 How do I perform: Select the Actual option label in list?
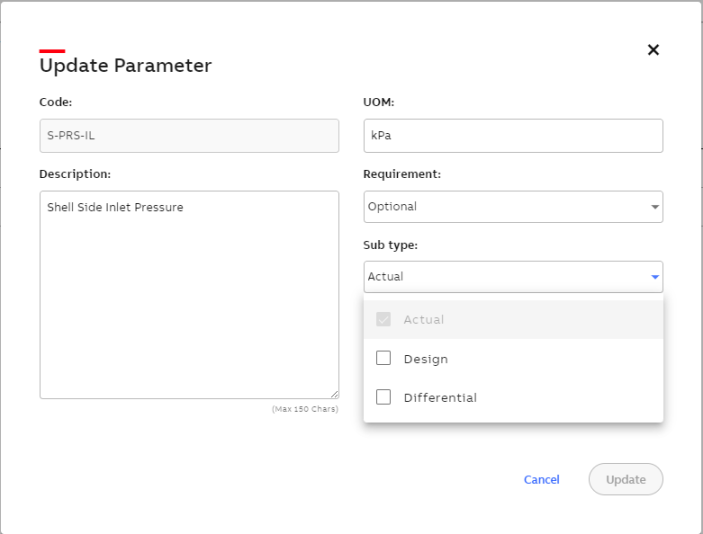[x=424, y=320]
